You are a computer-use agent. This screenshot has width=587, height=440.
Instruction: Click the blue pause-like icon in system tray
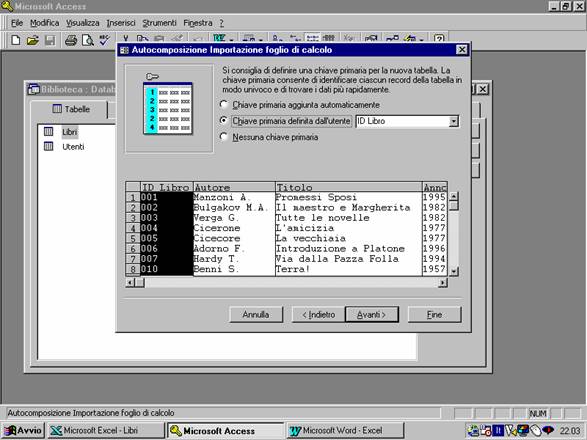click(498, 430)
